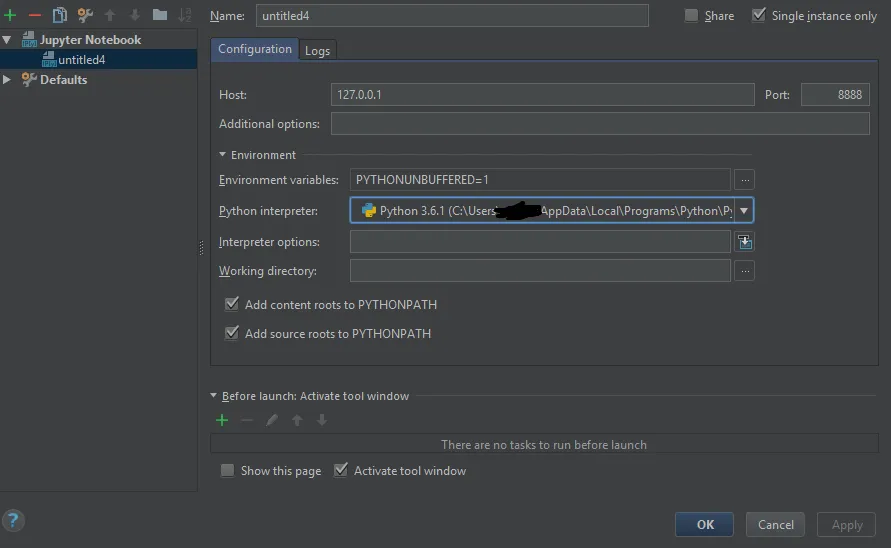Screen dimensions: 891x548
Task: Expand the Defaults tree node
Action: click(7, 80)
